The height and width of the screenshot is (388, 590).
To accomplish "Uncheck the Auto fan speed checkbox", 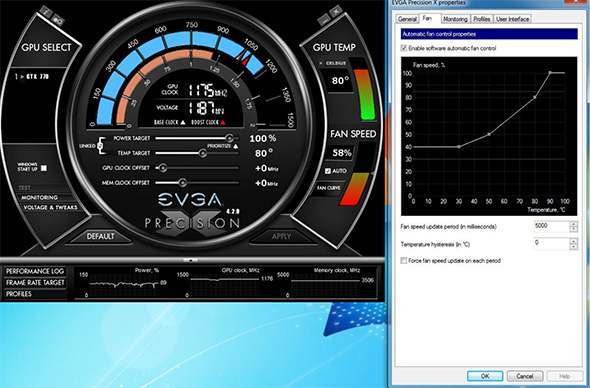I will (x=328, y=171).
